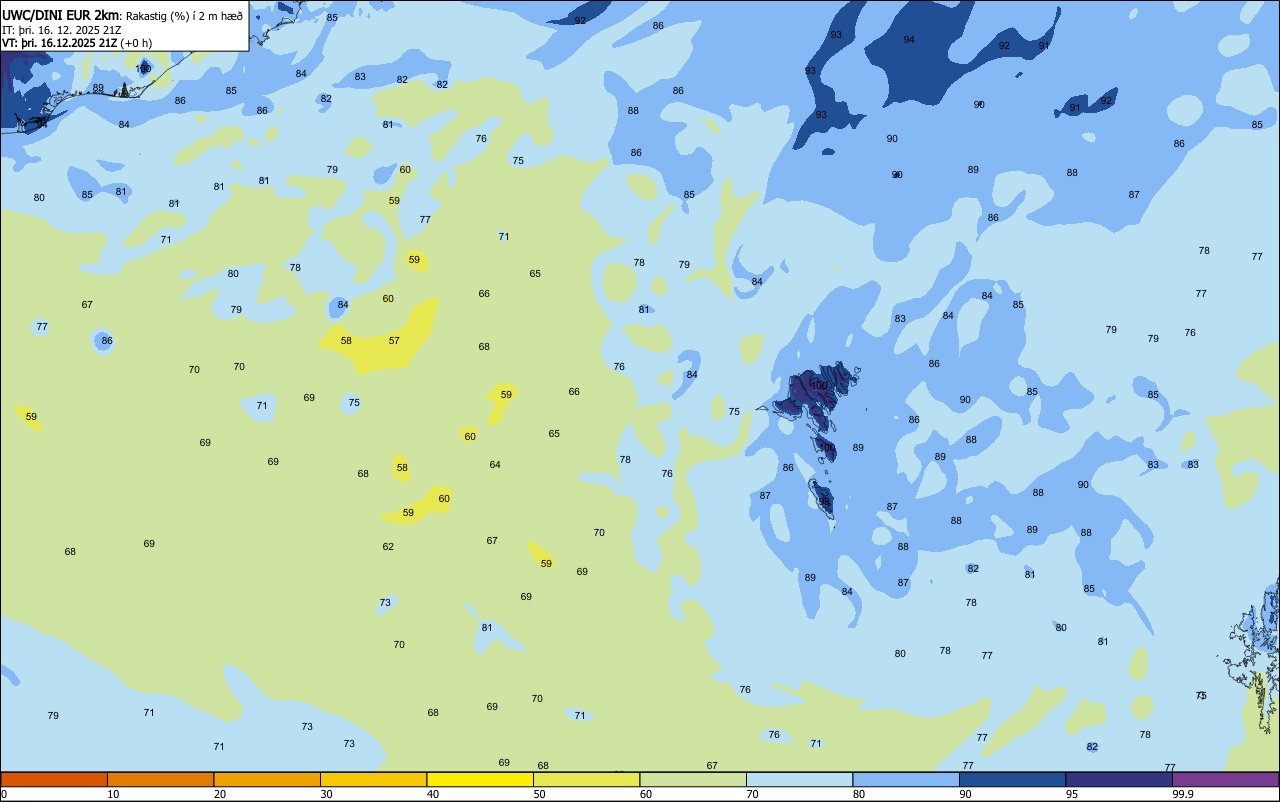Click the 'IT: þri. 16. 12. 2025 21Z' line
This screenshot has height=802, width=1280.
pyautogui.click(x=61, y=29)
